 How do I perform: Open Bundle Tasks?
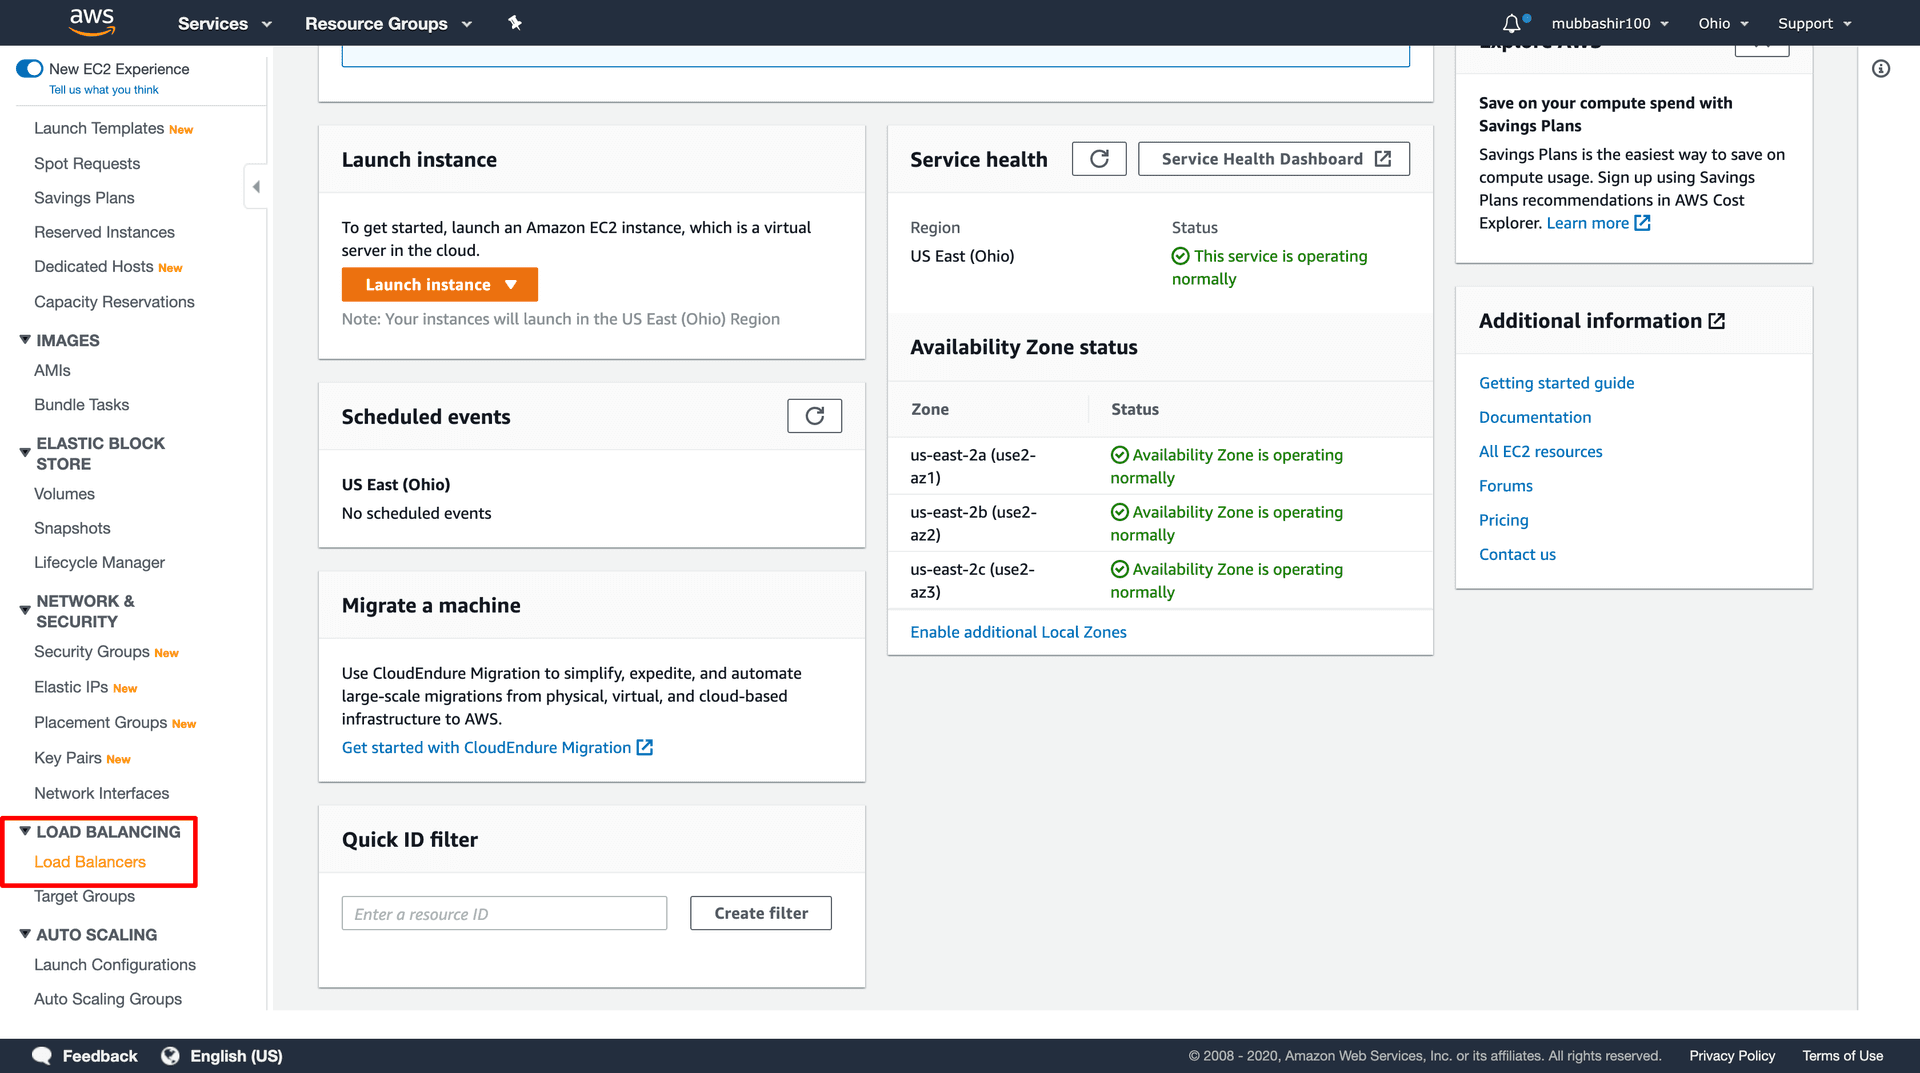(81, 405)
